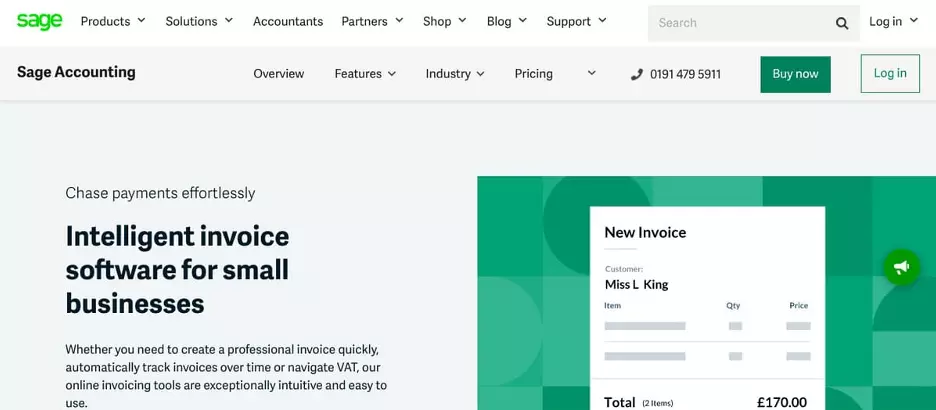Open the Shop dropdown menu
This screenshot has height=410, width=936.
coord(445,21)
